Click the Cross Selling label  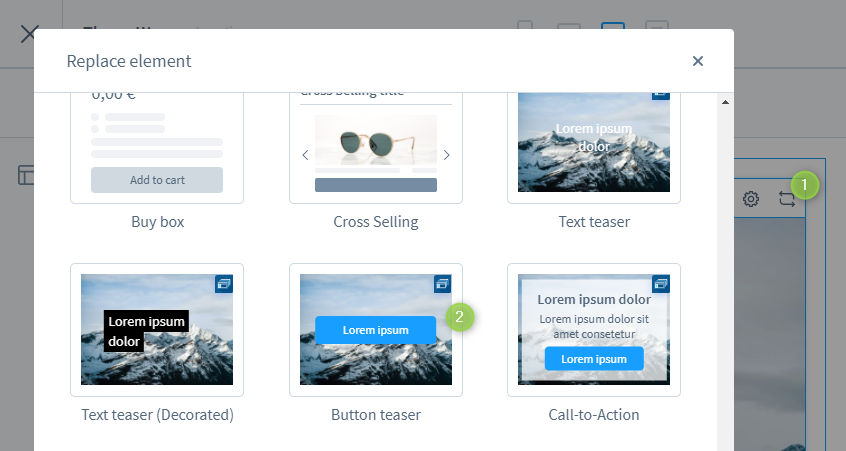376,222
